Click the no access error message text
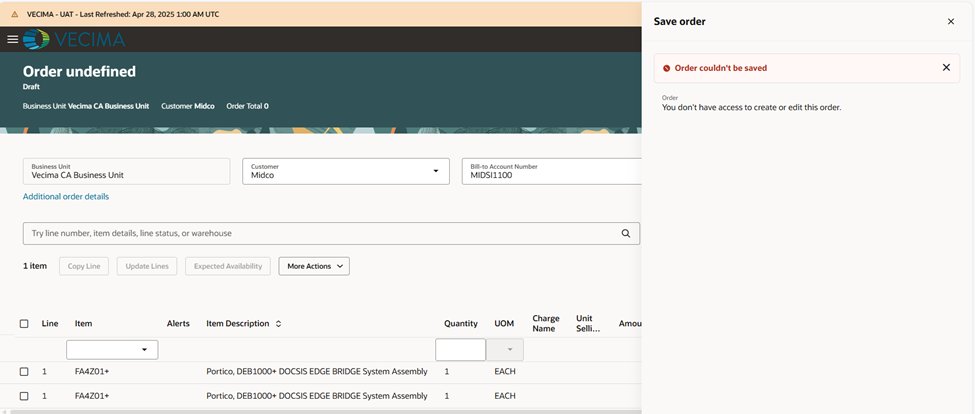Screen dimensions: 975x414 pos(751,108)
